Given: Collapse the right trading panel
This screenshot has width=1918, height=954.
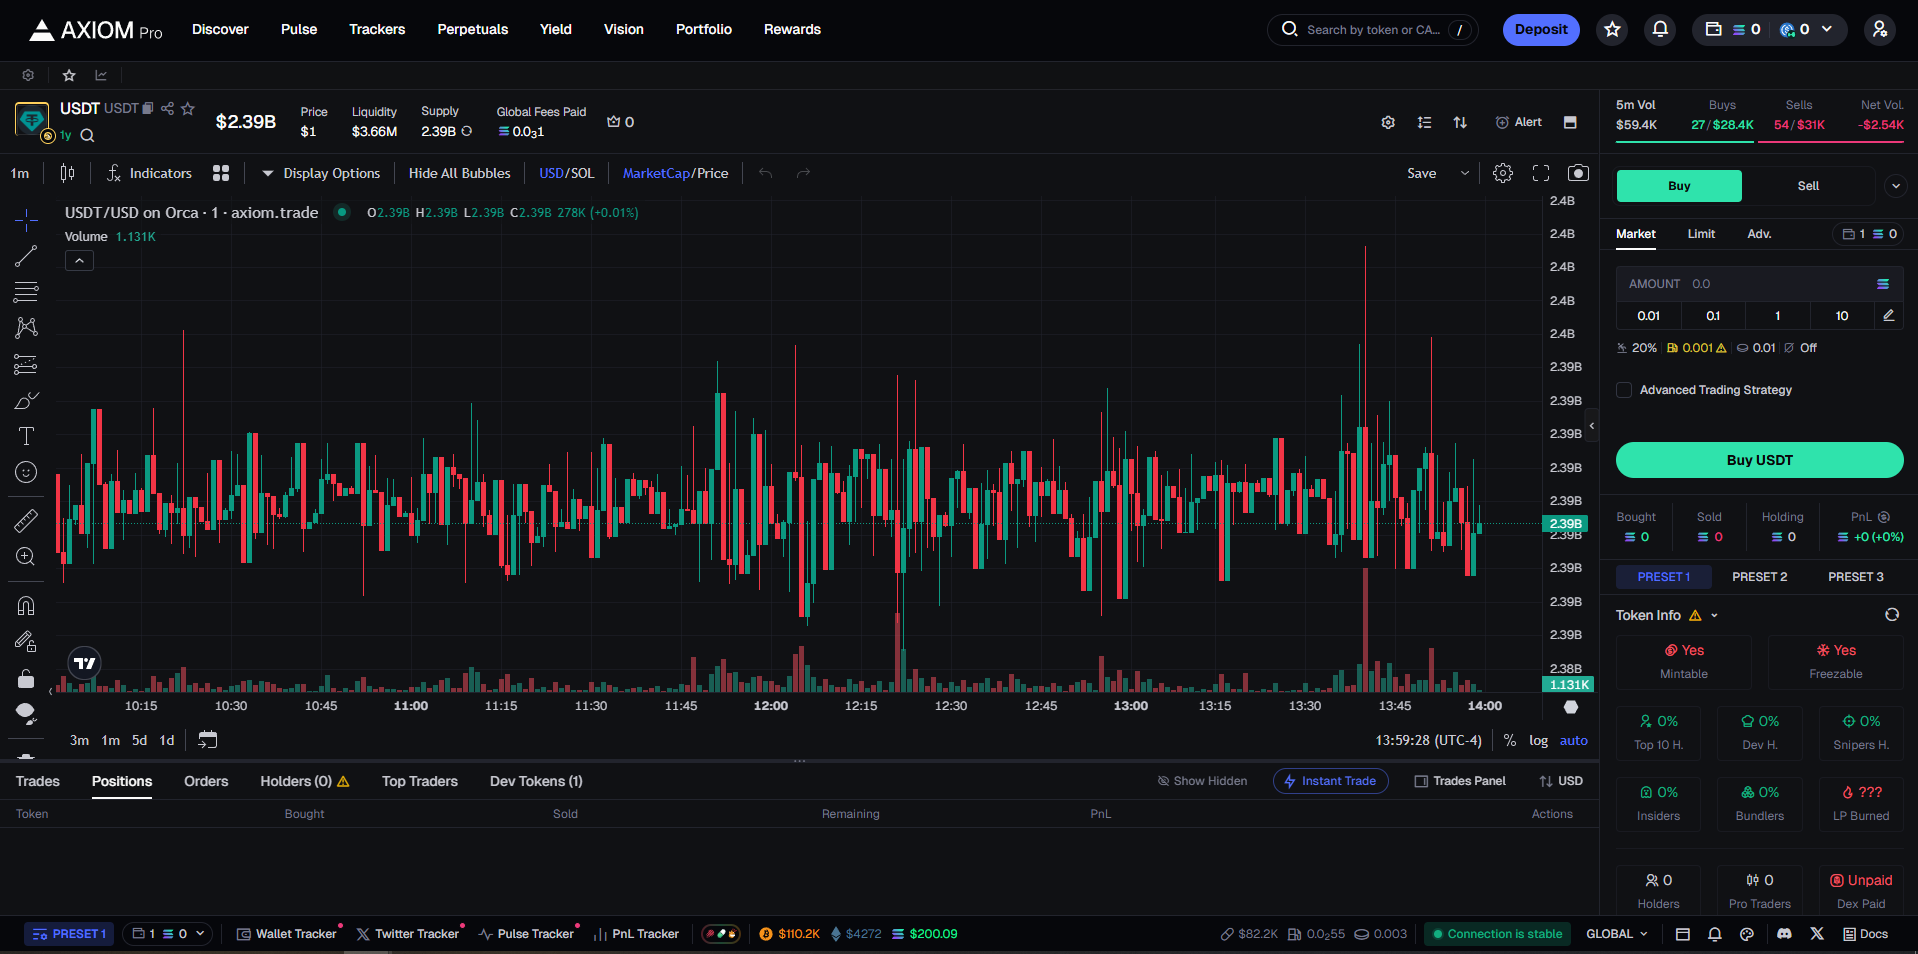Looking at the screenshot, I should tap(1592, 426).
